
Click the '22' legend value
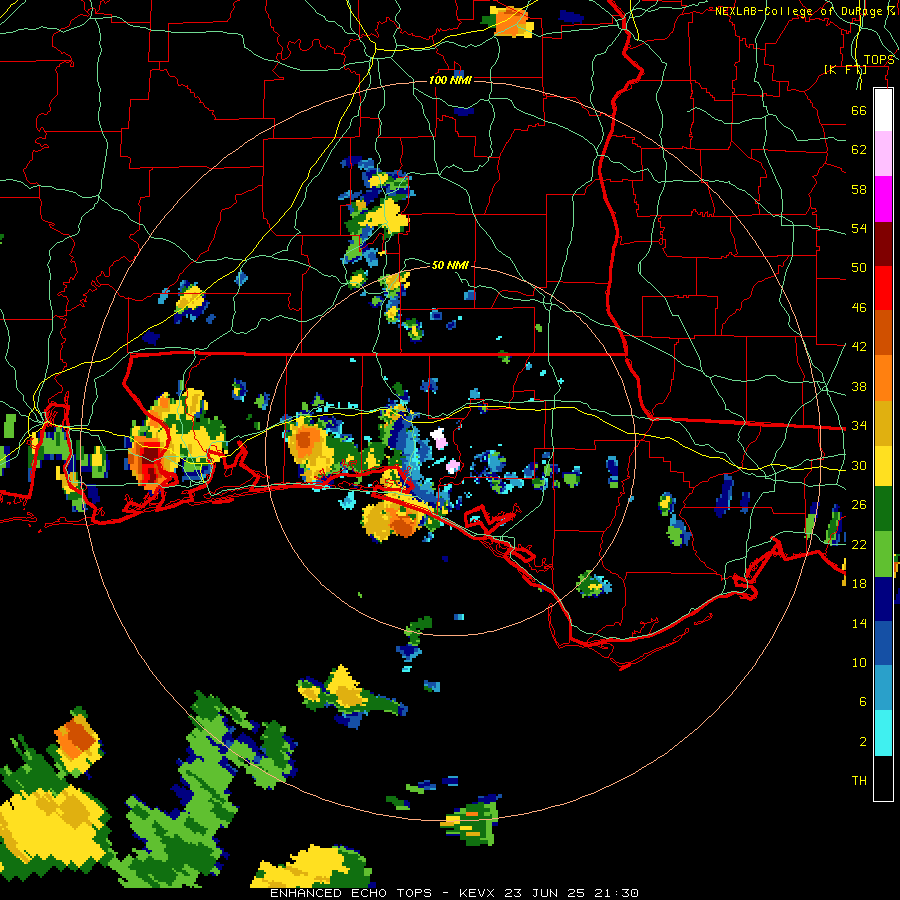[859, 544]
